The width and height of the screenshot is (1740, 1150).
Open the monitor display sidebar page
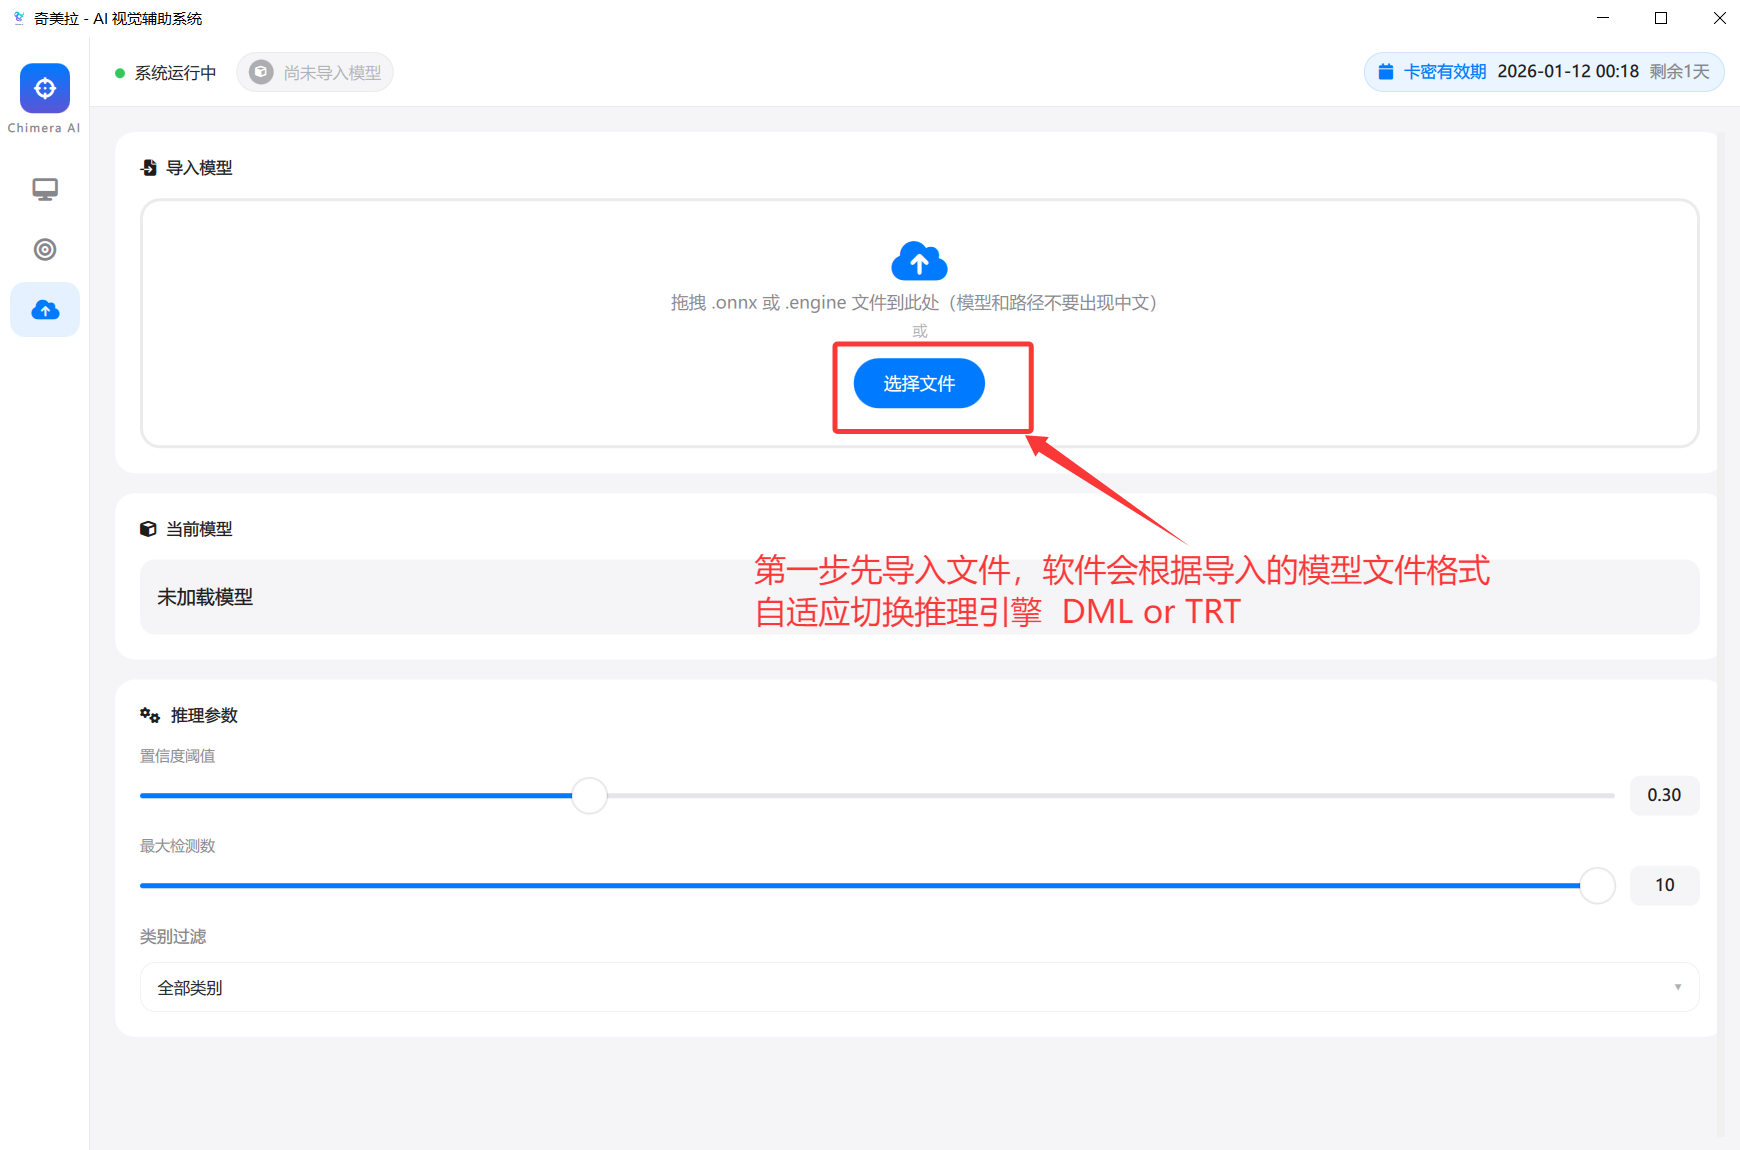coord(45,189)
